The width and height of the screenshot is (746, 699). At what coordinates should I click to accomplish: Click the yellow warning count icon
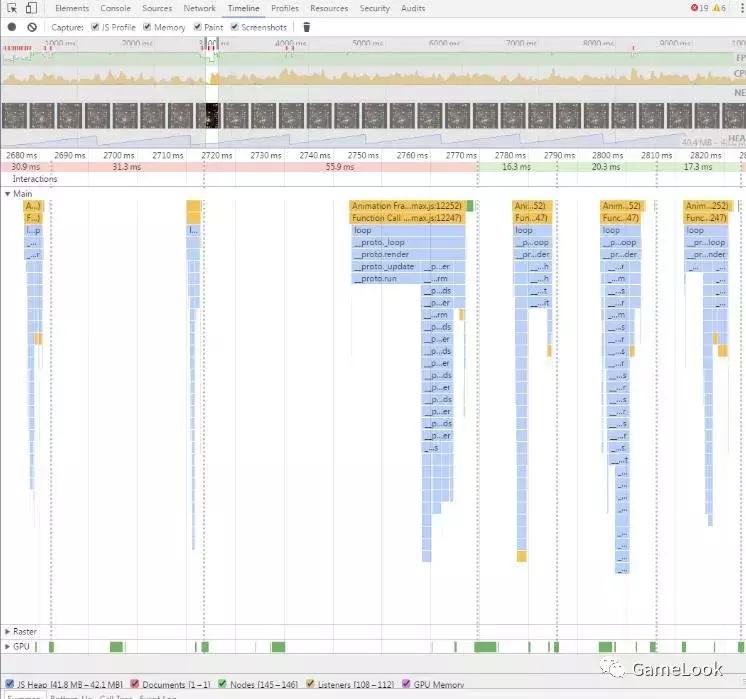(x=718, y=8)
